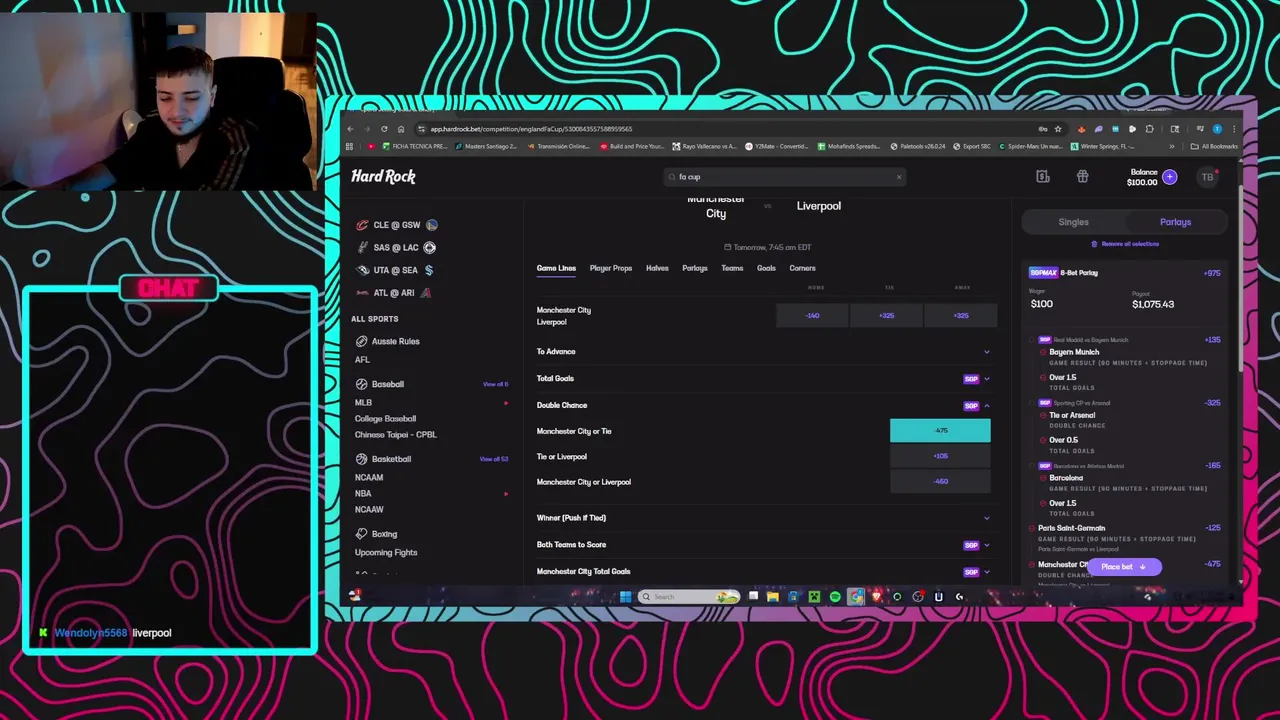Remove the Over 0.5 total goals selection
Image resolution: width=1280 pixels, height=720 pixels.
pos(1043,440)
